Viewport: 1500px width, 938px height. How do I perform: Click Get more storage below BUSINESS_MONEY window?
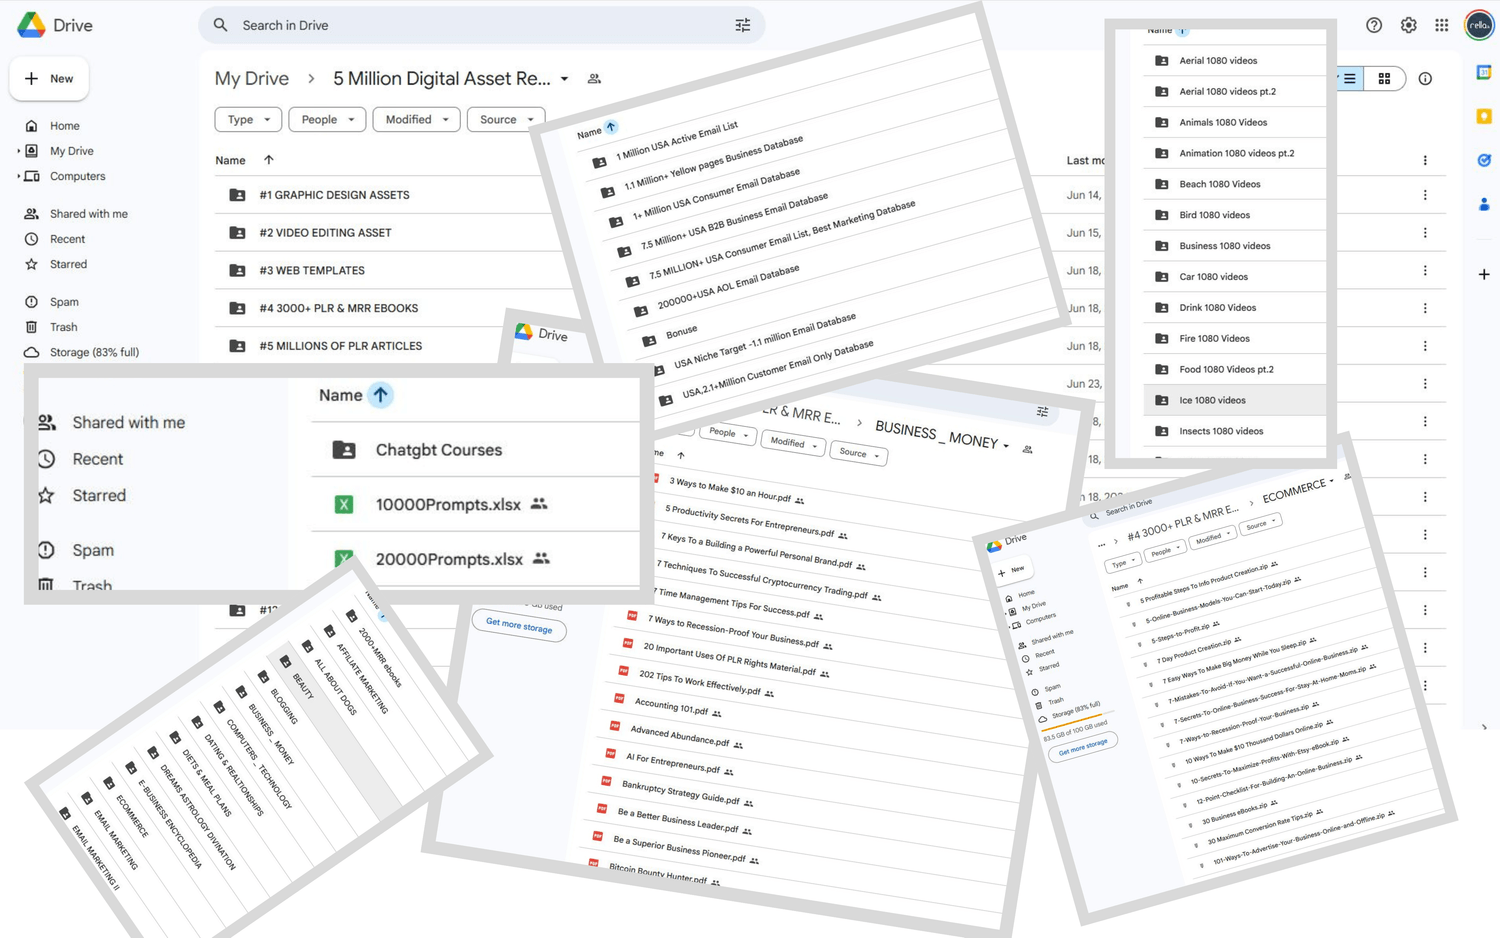click(519, 626)
